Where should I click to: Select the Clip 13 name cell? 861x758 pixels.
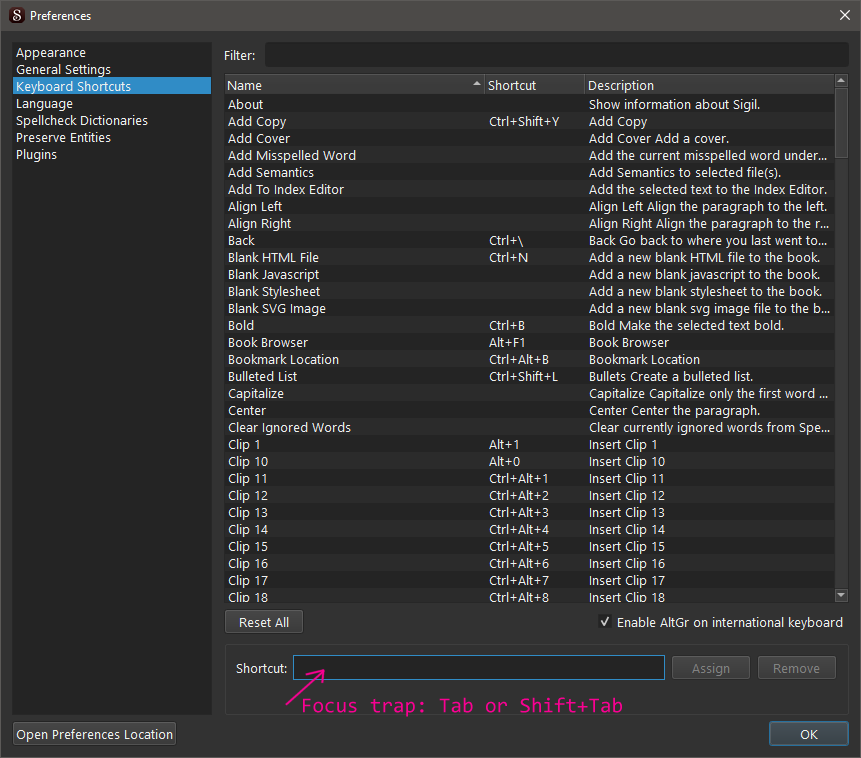(355, 513)
